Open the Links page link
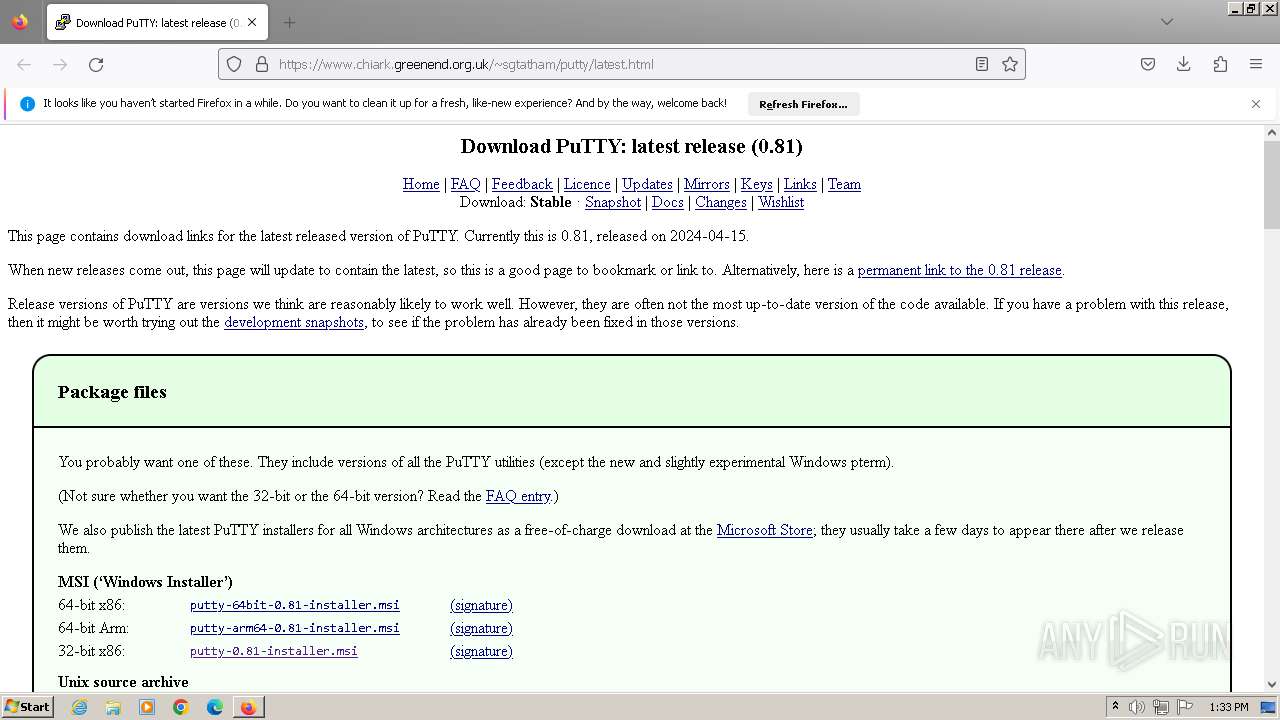Viewport: 1280px width, 720px height. 800,184
